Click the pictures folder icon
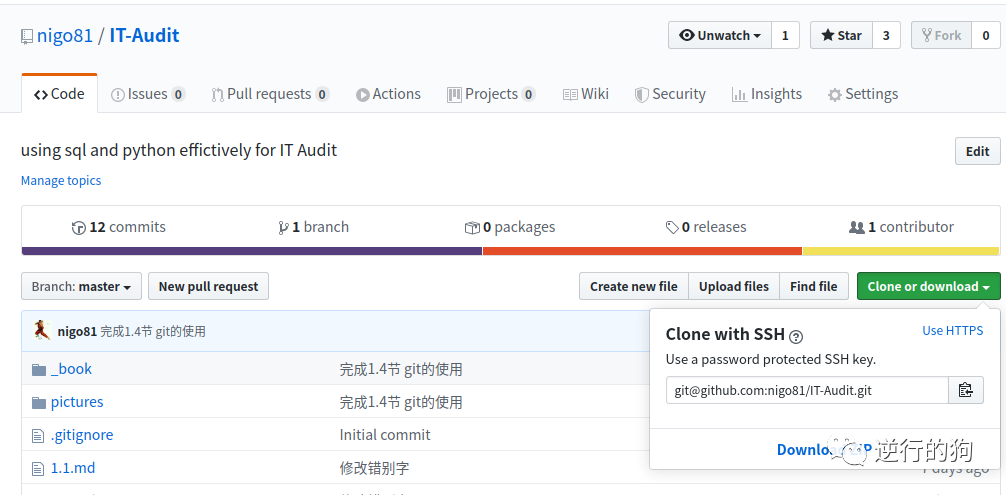 pos(39,403)
